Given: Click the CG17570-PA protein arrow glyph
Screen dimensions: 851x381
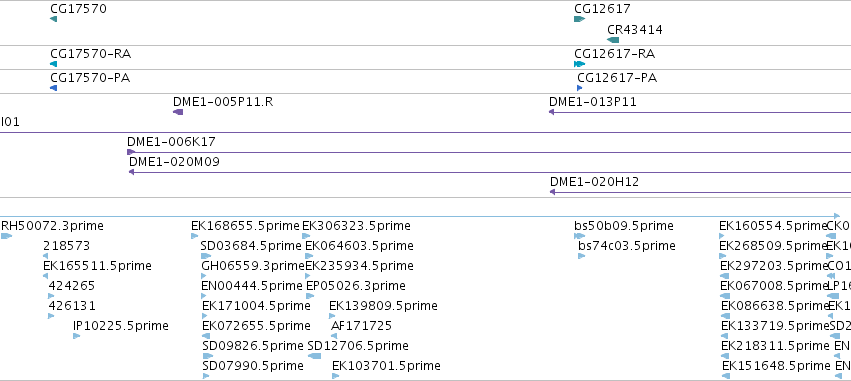Looking at the screenshot, I should coord(53,88).
